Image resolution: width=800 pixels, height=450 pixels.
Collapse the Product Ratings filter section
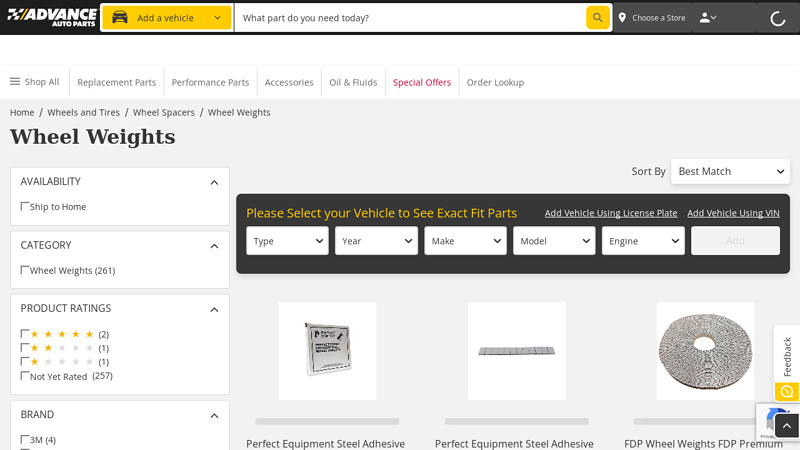pos(214,310)
